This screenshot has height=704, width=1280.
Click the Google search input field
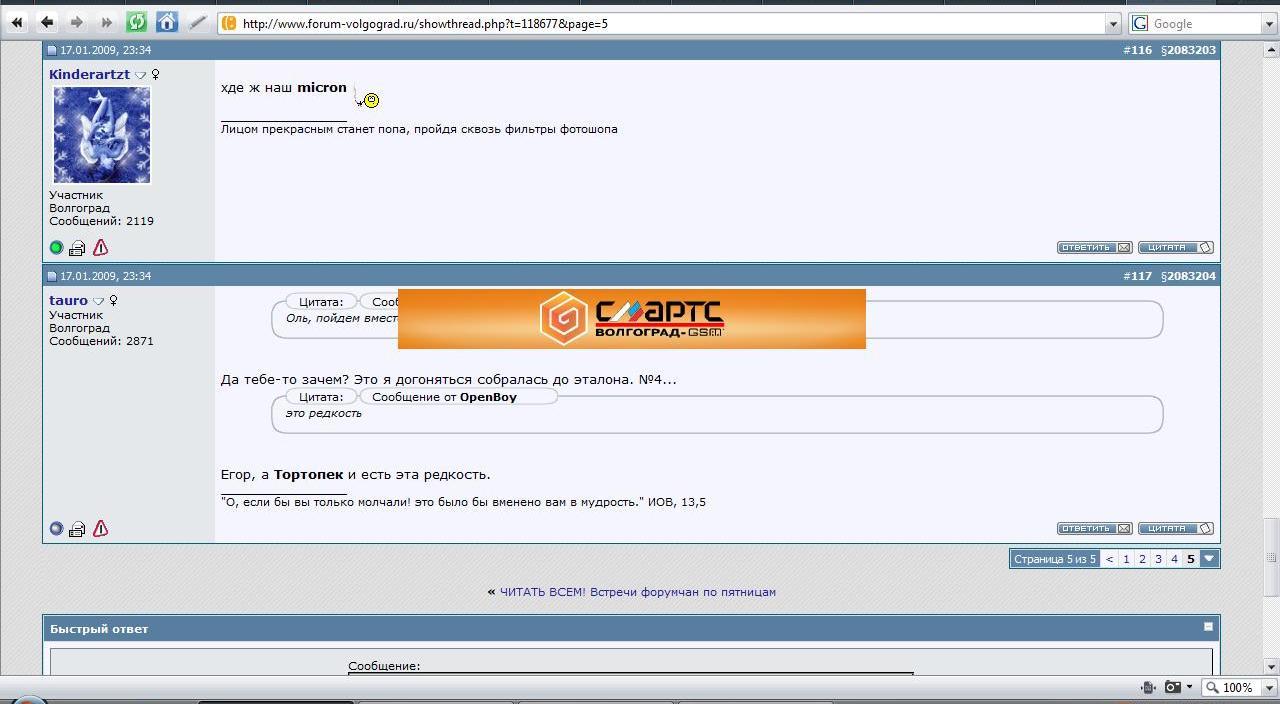[x=1205, y=23]
